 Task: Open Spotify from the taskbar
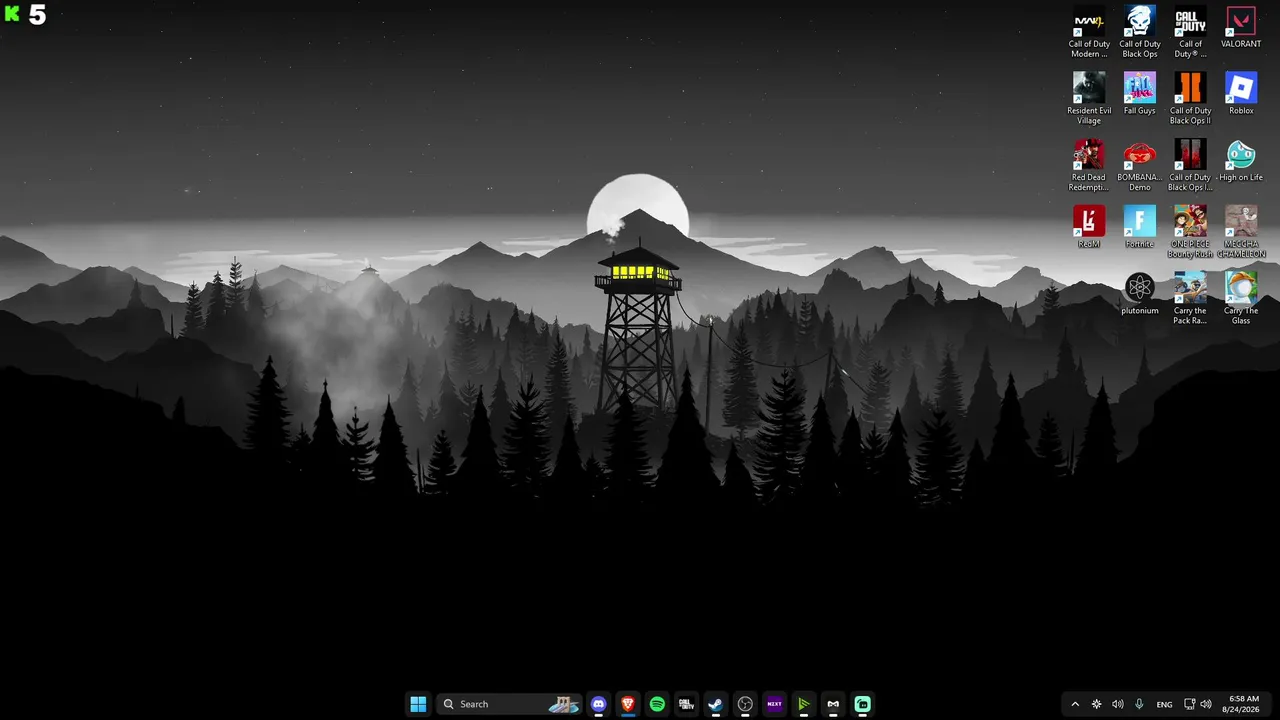[x=657, y=704]
